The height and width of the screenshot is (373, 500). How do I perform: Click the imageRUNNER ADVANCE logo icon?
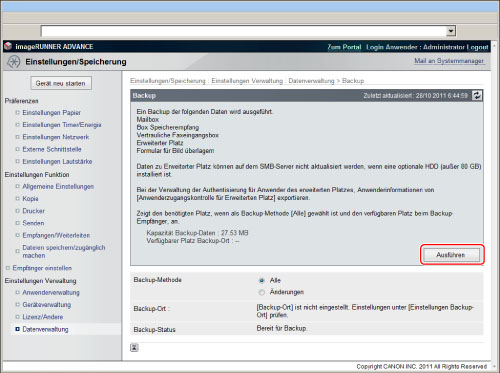[x=8, y=46]
